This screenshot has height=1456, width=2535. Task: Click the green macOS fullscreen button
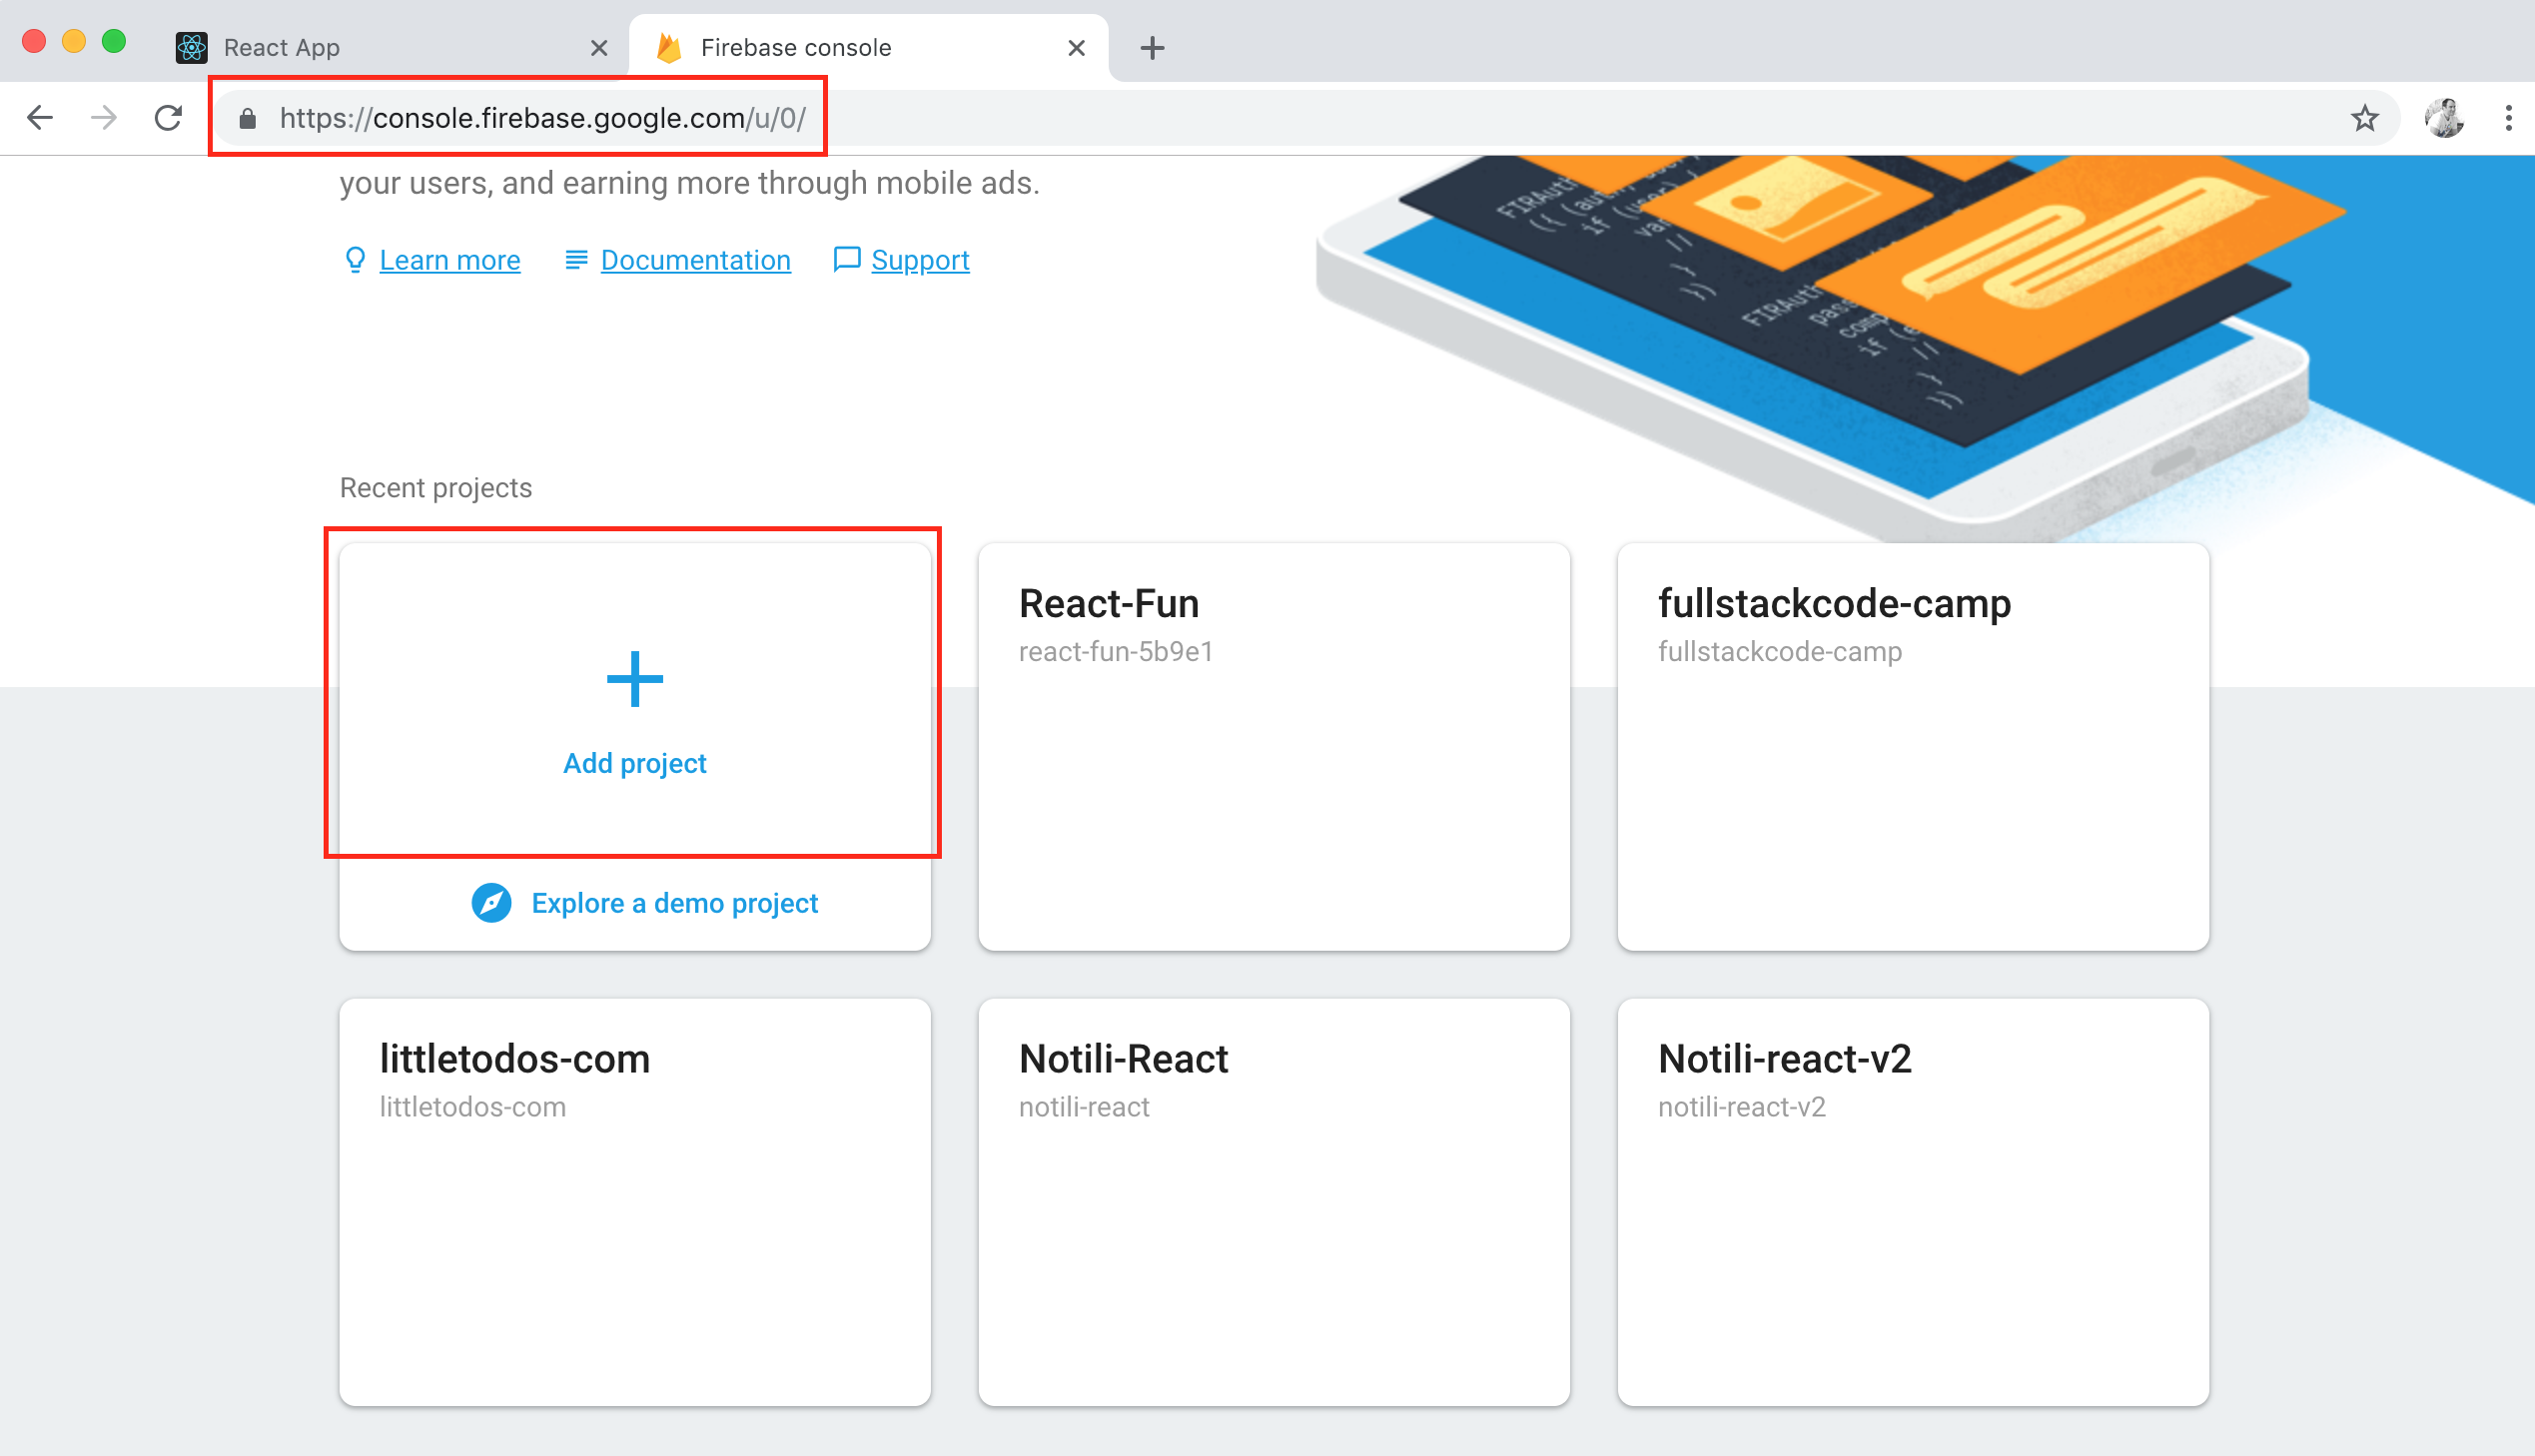point(114,41)
